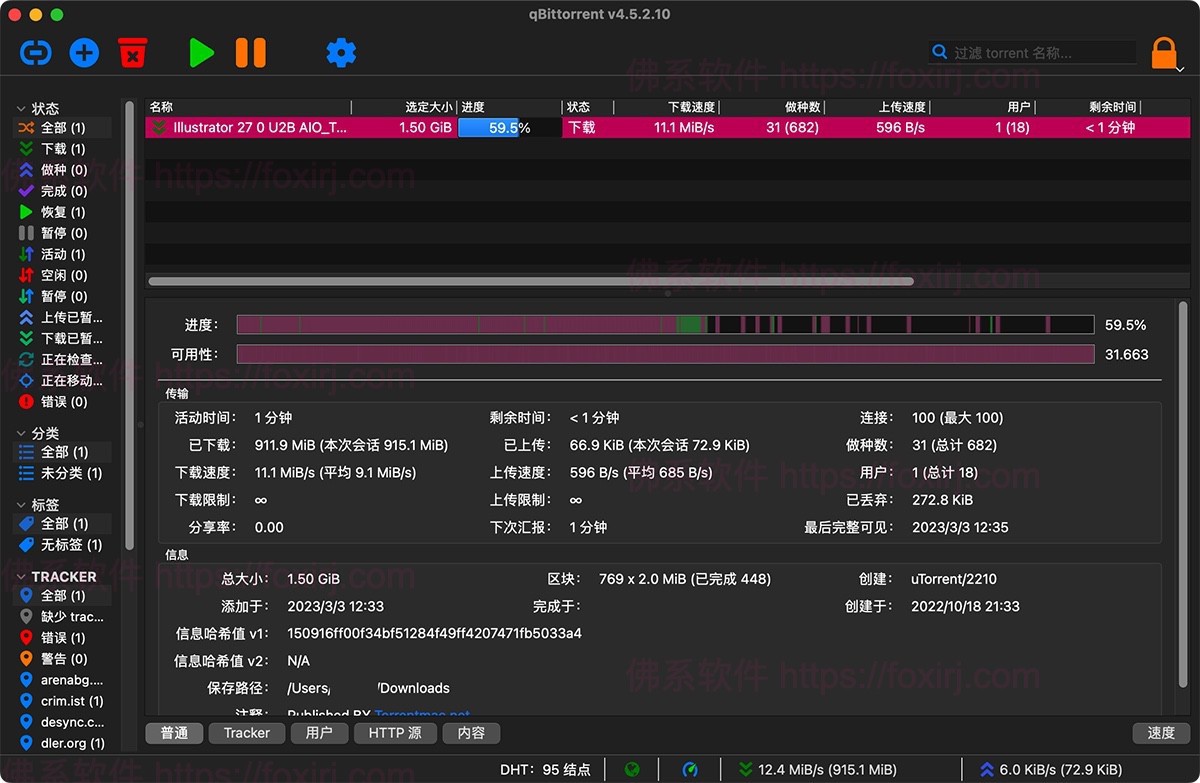Resume the torrent with the green play icon
Screen dimensions: 1200x783
coord(200,53)
